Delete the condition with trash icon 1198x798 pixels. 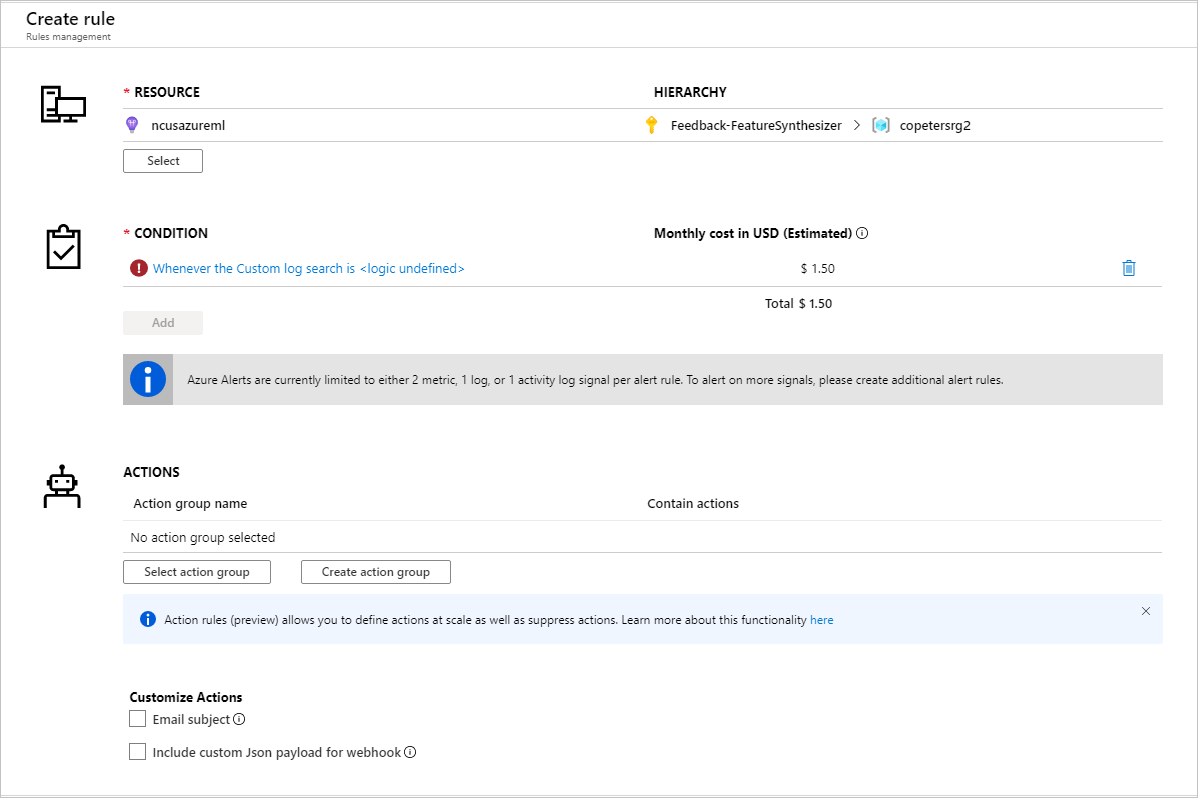[x=1129, y=268]
